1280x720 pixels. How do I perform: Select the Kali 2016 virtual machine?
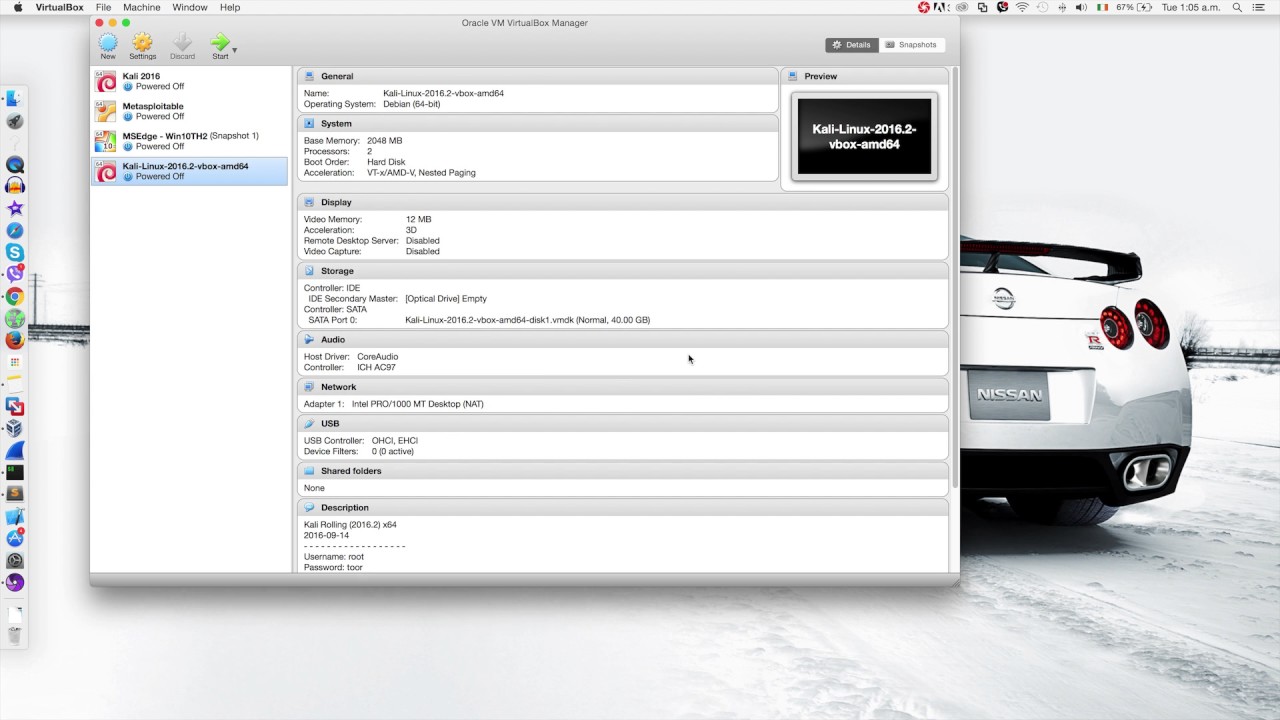click(190, 81)
